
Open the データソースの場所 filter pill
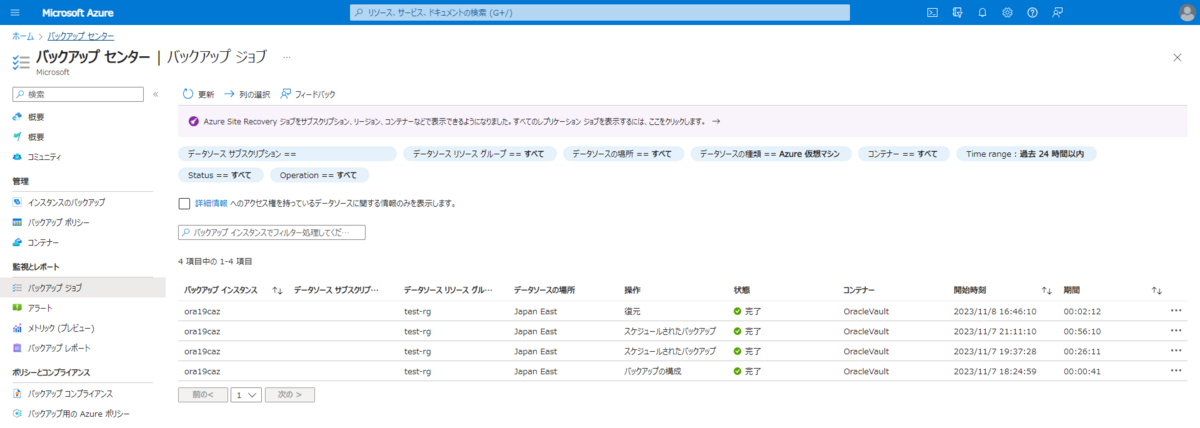click(624, 154)
